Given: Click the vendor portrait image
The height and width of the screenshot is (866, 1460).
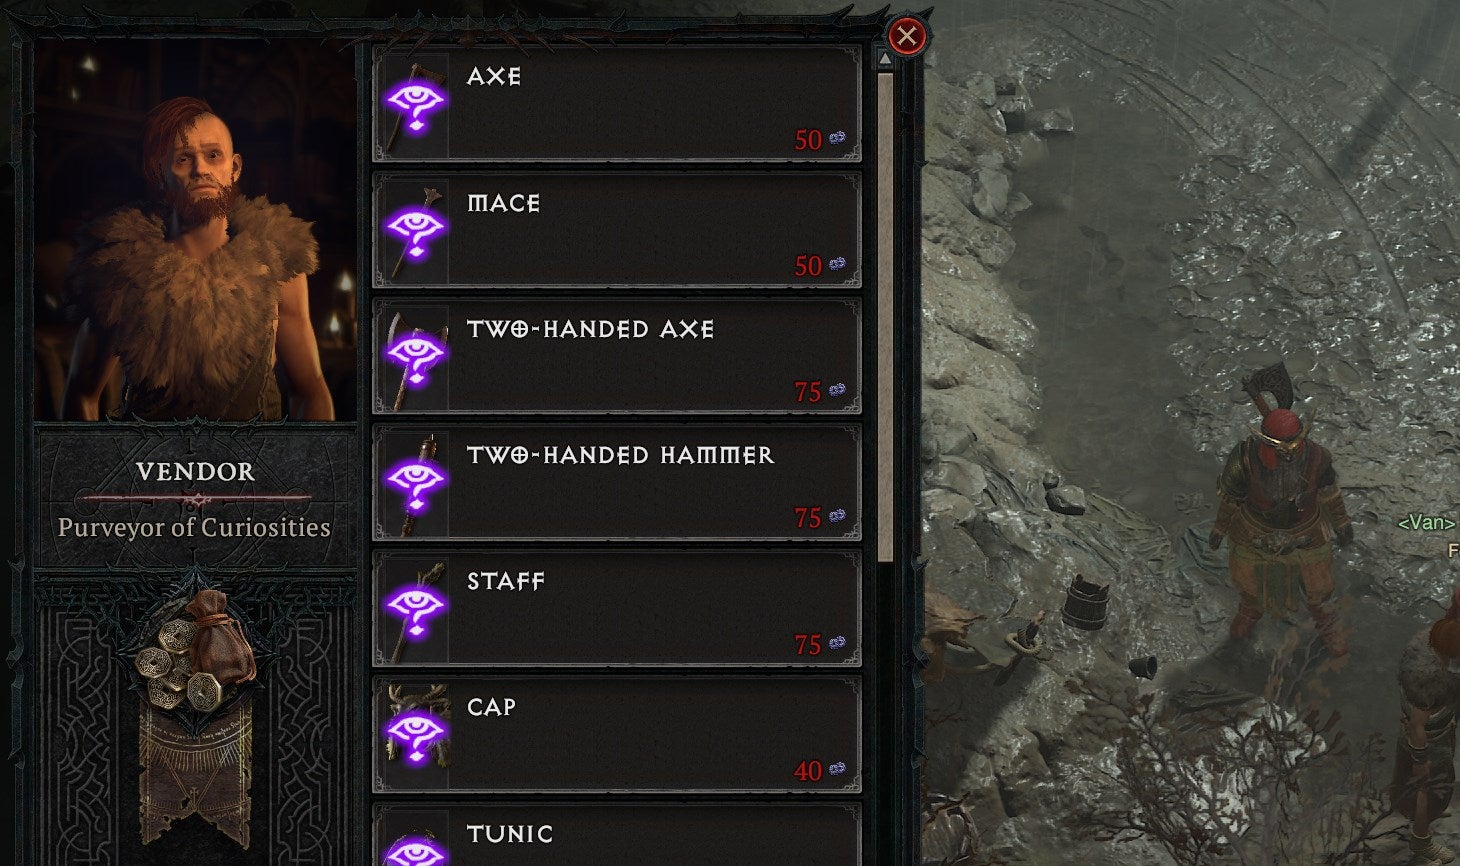Looking at the screenshot, I should [195, 231].
